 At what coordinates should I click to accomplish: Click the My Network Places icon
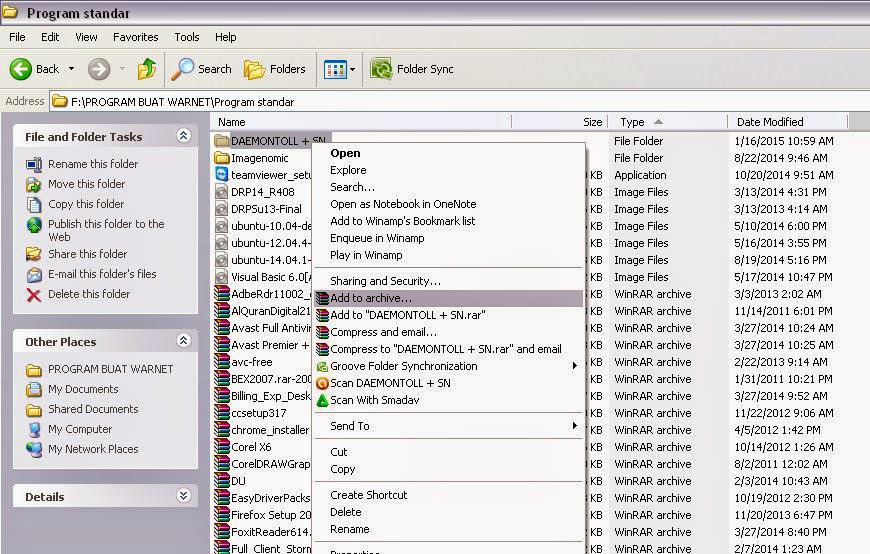pyautogui.click(x=34, y=450)
